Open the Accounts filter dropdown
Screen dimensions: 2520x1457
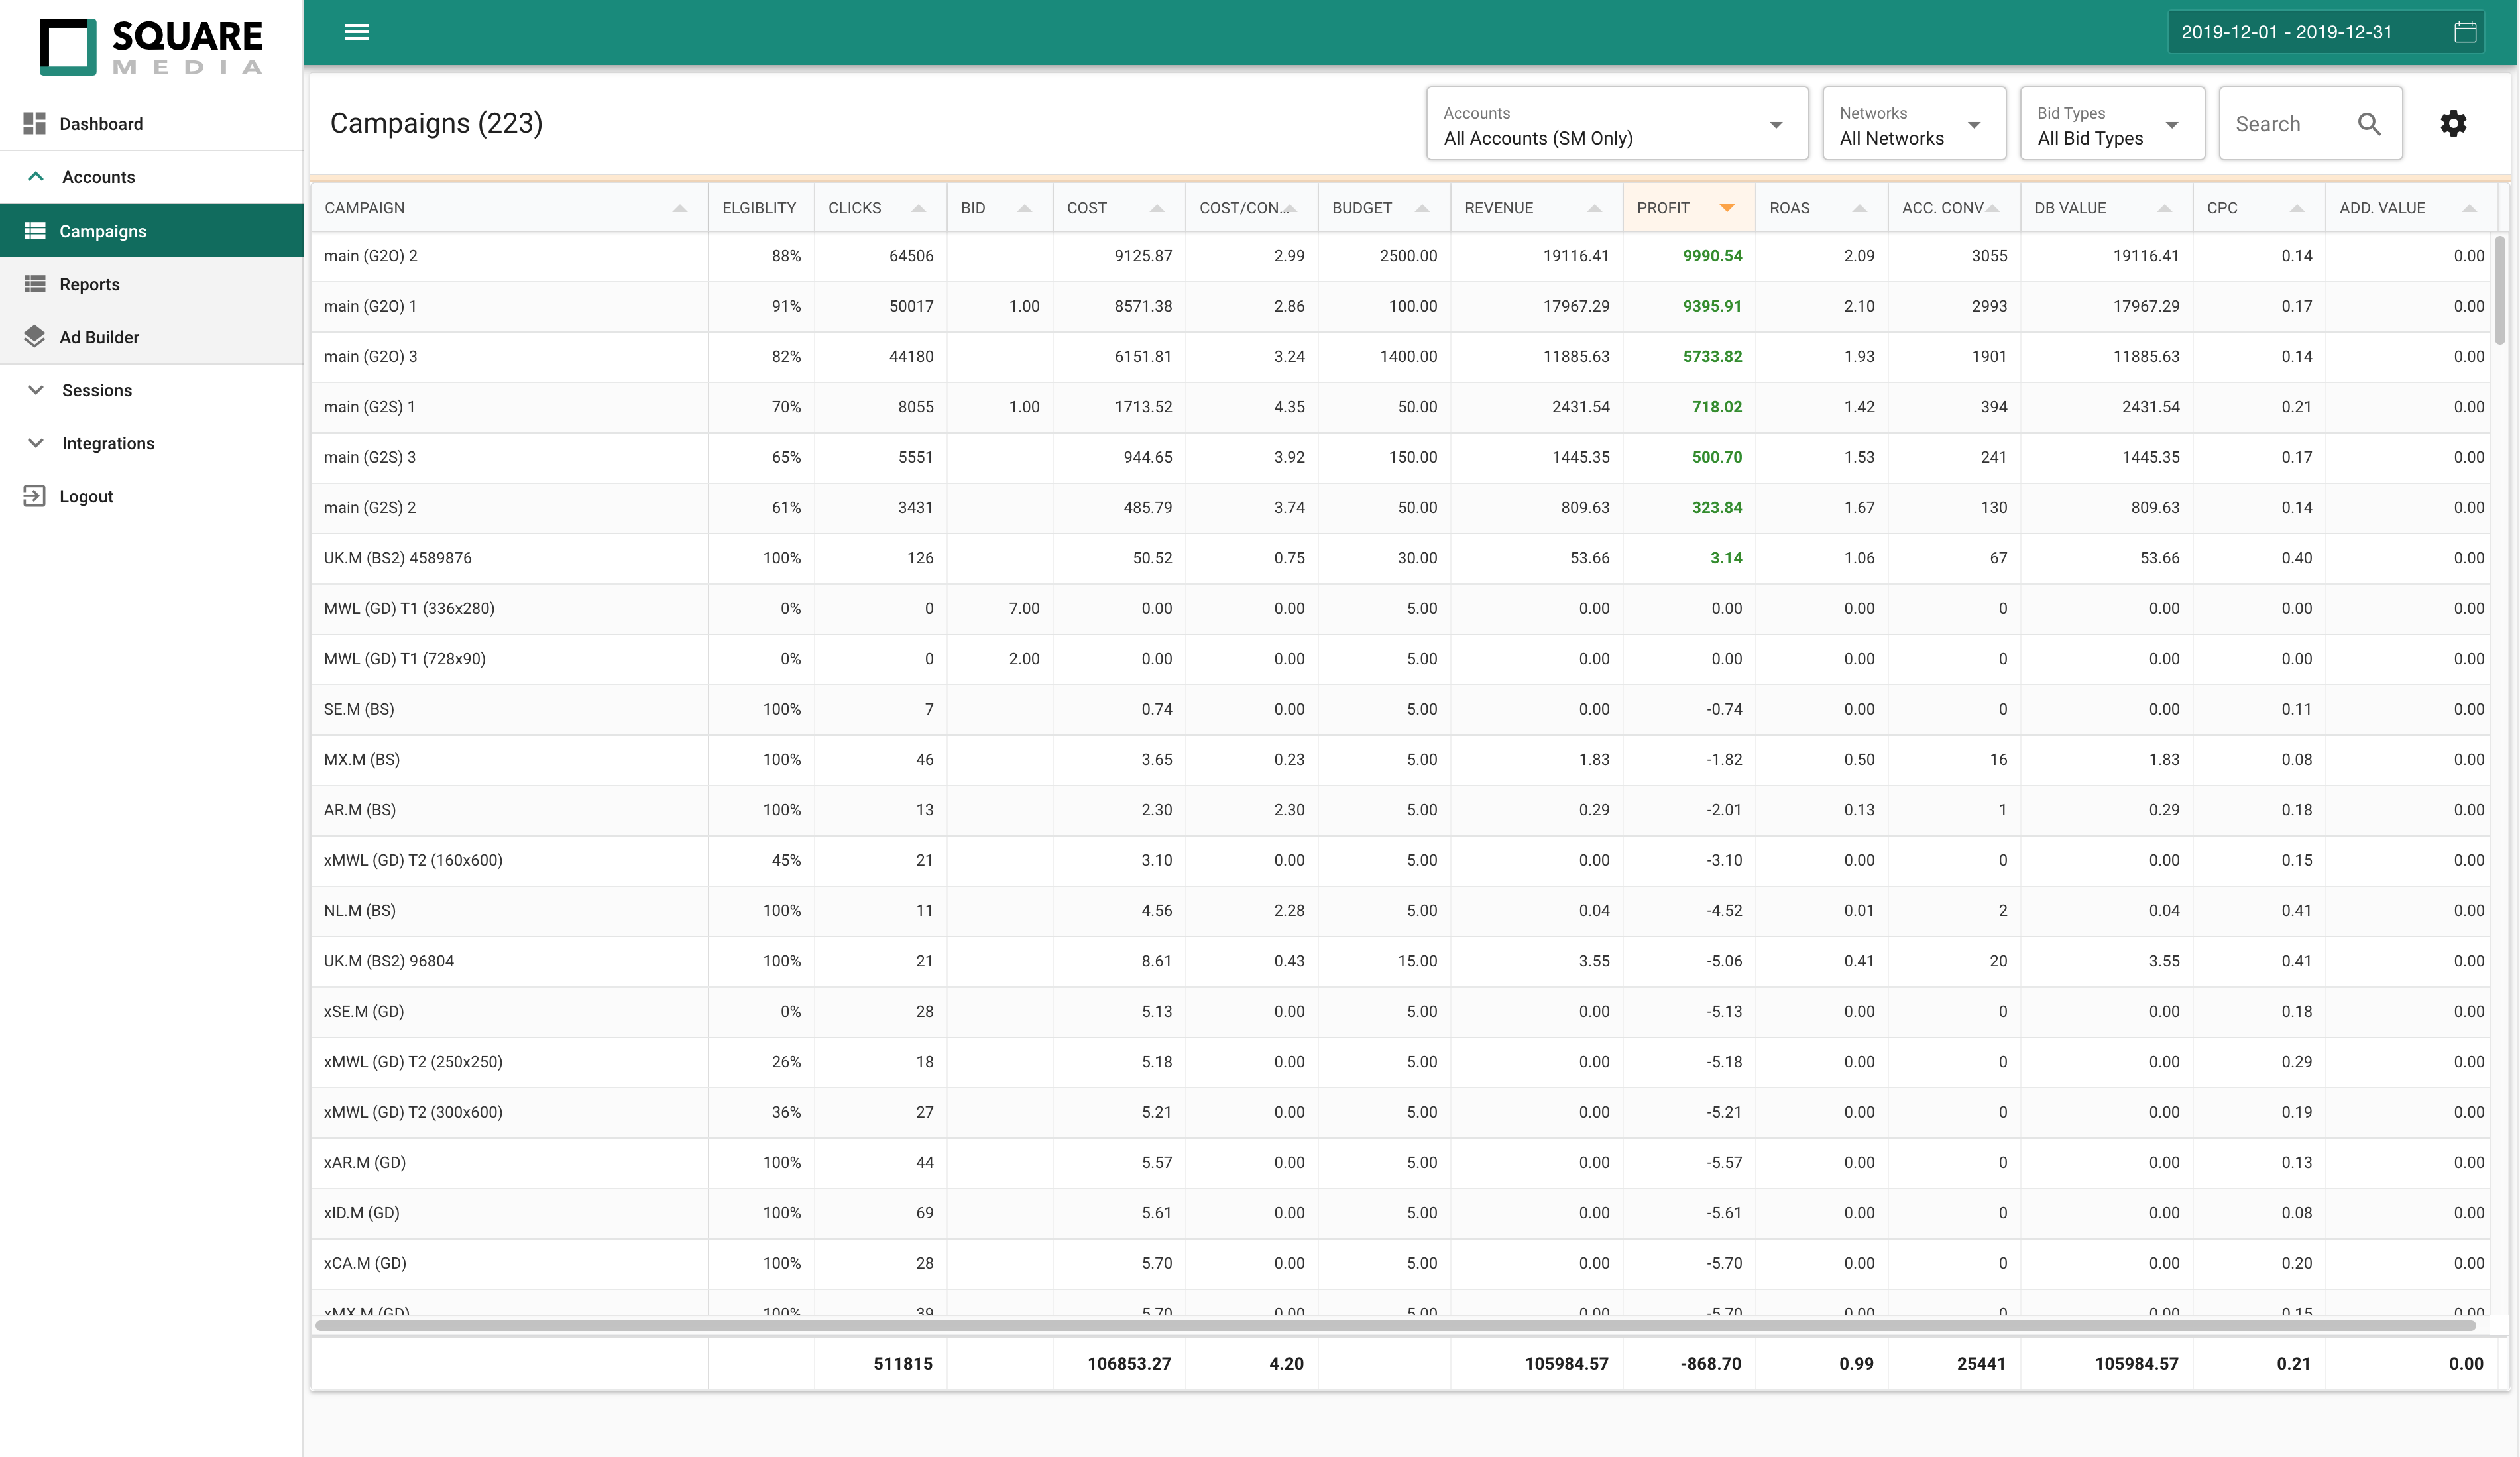point(1616,124)
